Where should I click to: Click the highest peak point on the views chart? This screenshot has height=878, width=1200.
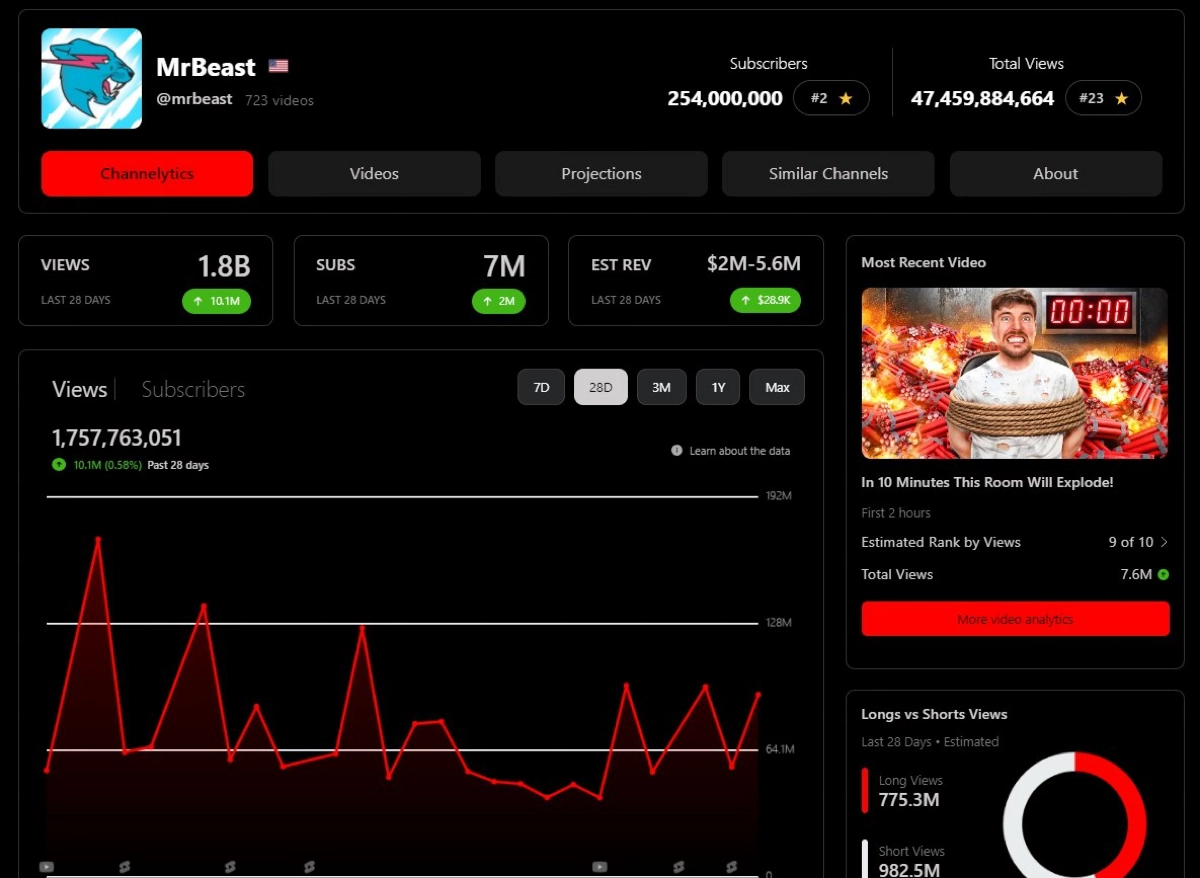tap(98, 539)
